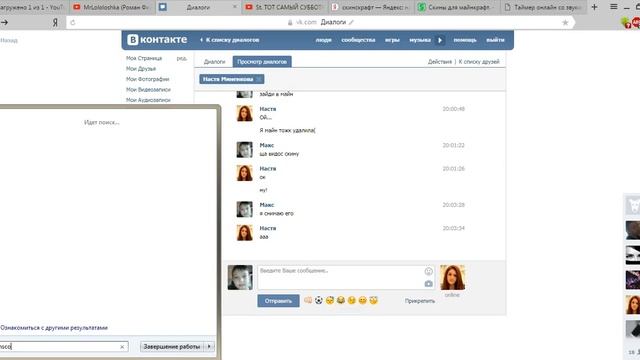640x360 pixels.
Task: Click ред. next to Моя Страница
Action: (182, 58)
